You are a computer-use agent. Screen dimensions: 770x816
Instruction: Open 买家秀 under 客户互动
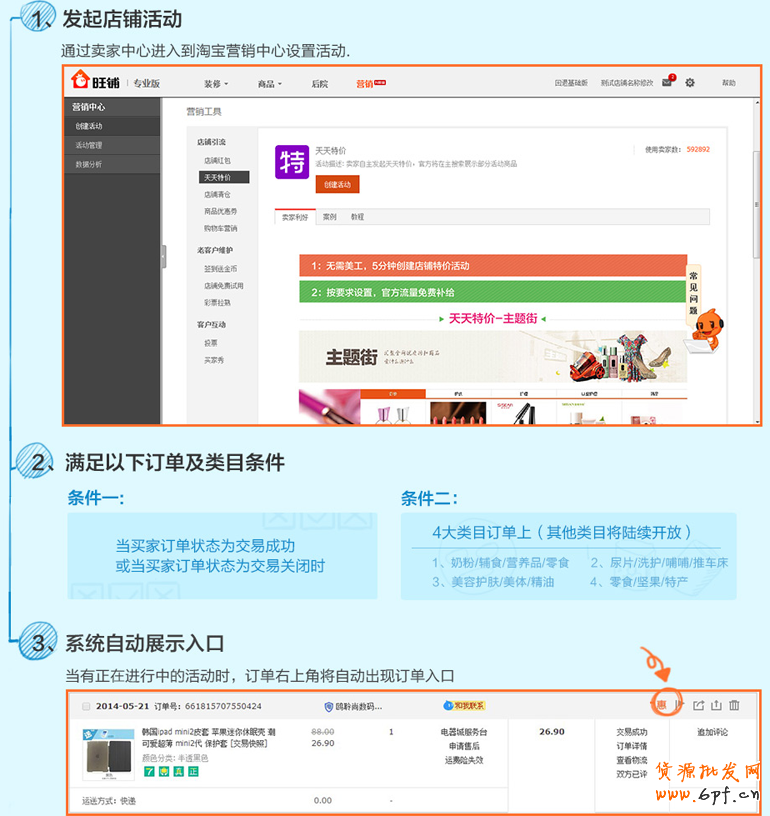[x=214, y=360]
